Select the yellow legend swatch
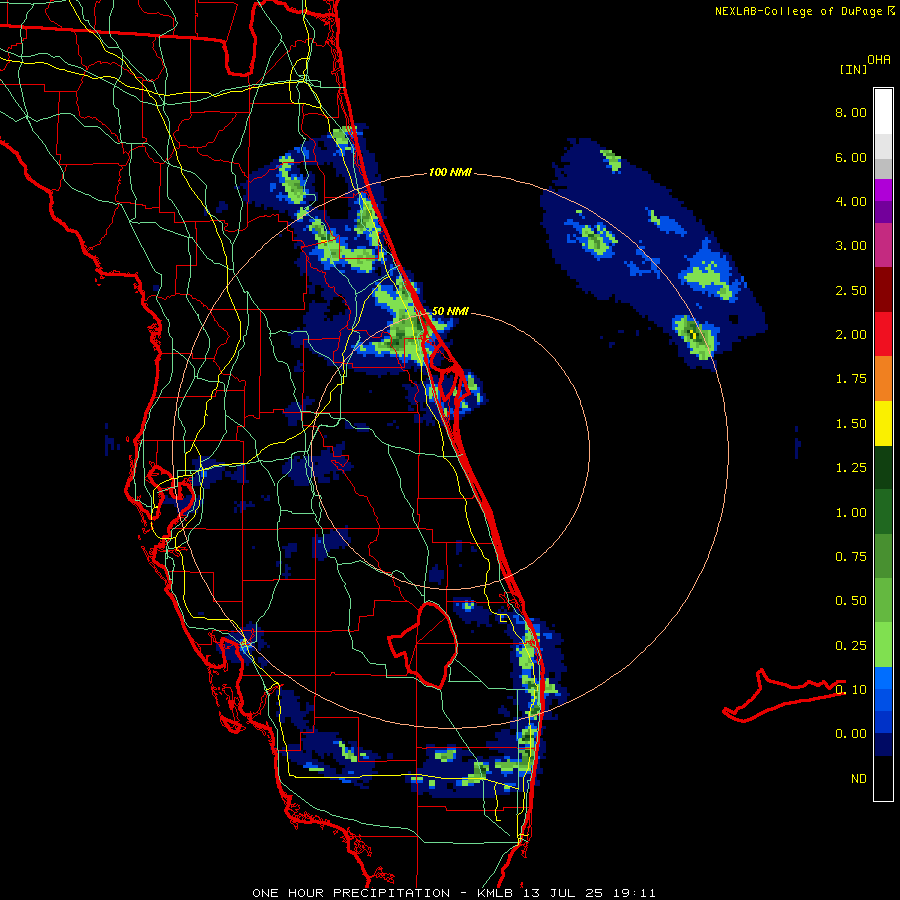 [x=883, y=423]
